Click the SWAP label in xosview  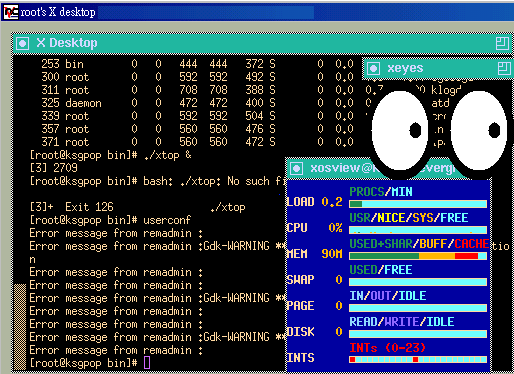300,280
